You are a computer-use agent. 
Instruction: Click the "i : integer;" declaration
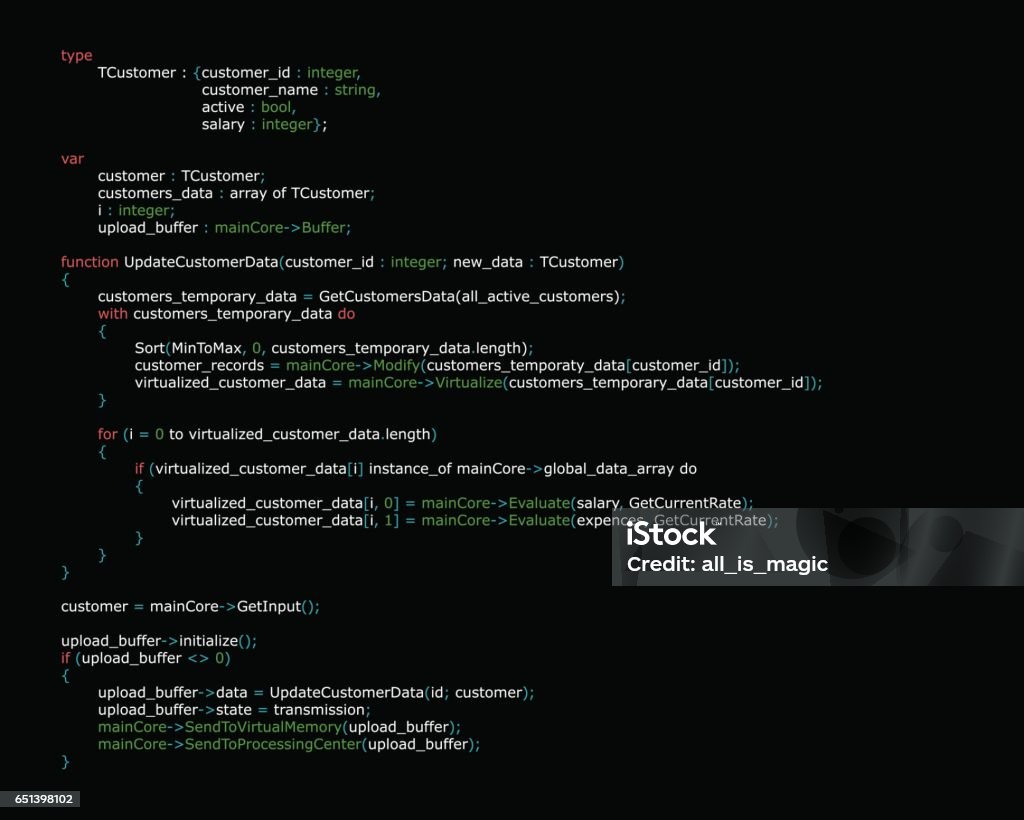pos(136,210)
